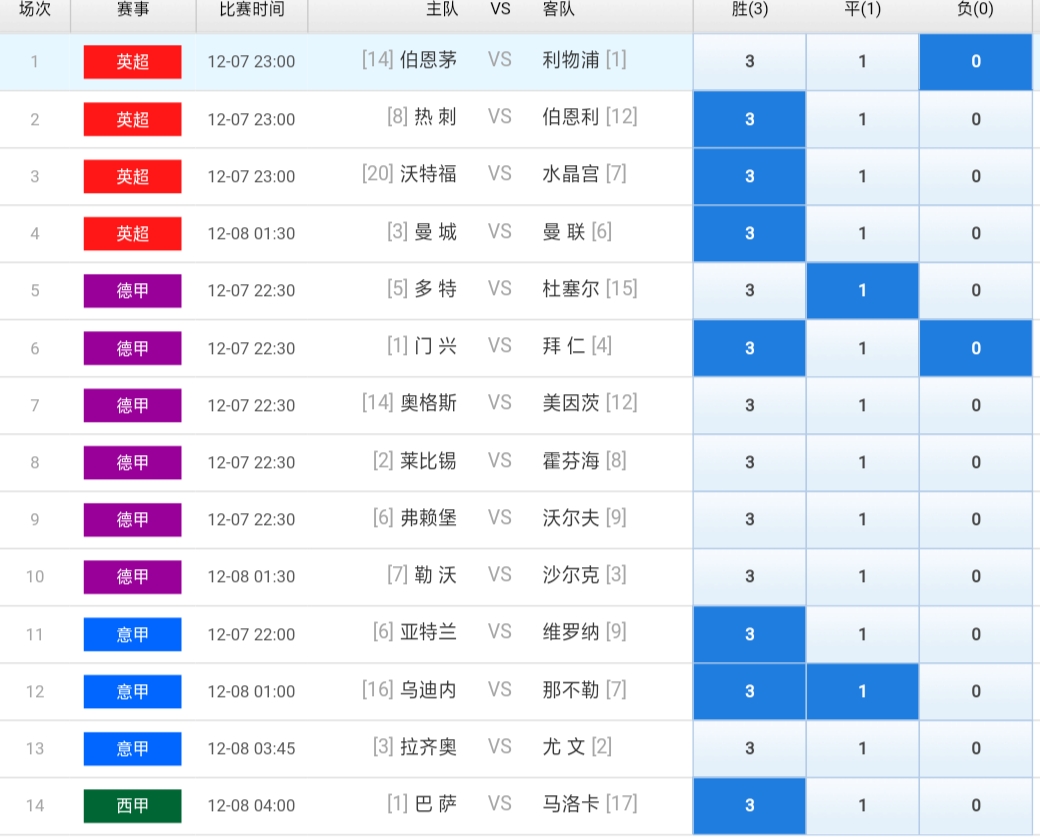Select draw (1) for 曼城 vs 曼联
This screenshot has height=840, width=1040.
pos(862,234)
